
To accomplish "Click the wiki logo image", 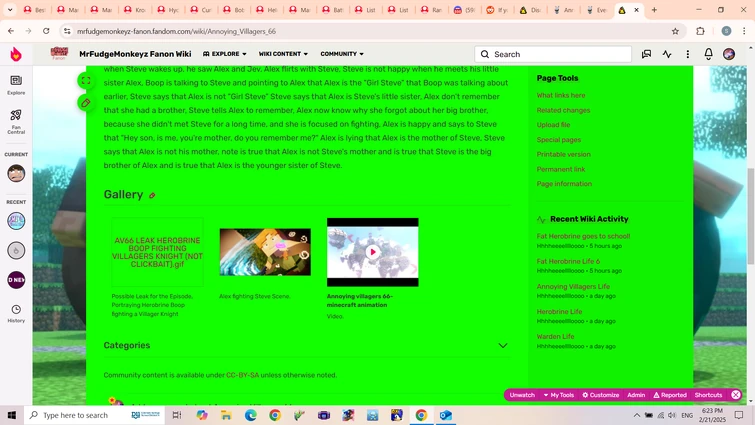I will (x=59, y=53).
